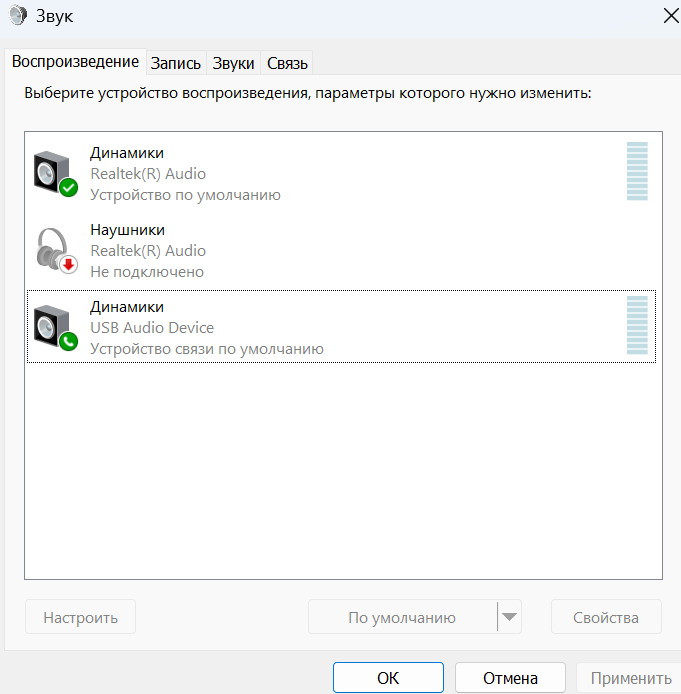Select the USB Audio Device speaker icon
The width and height of the screenshot is (681, 694).
click(x=56, y=328)
